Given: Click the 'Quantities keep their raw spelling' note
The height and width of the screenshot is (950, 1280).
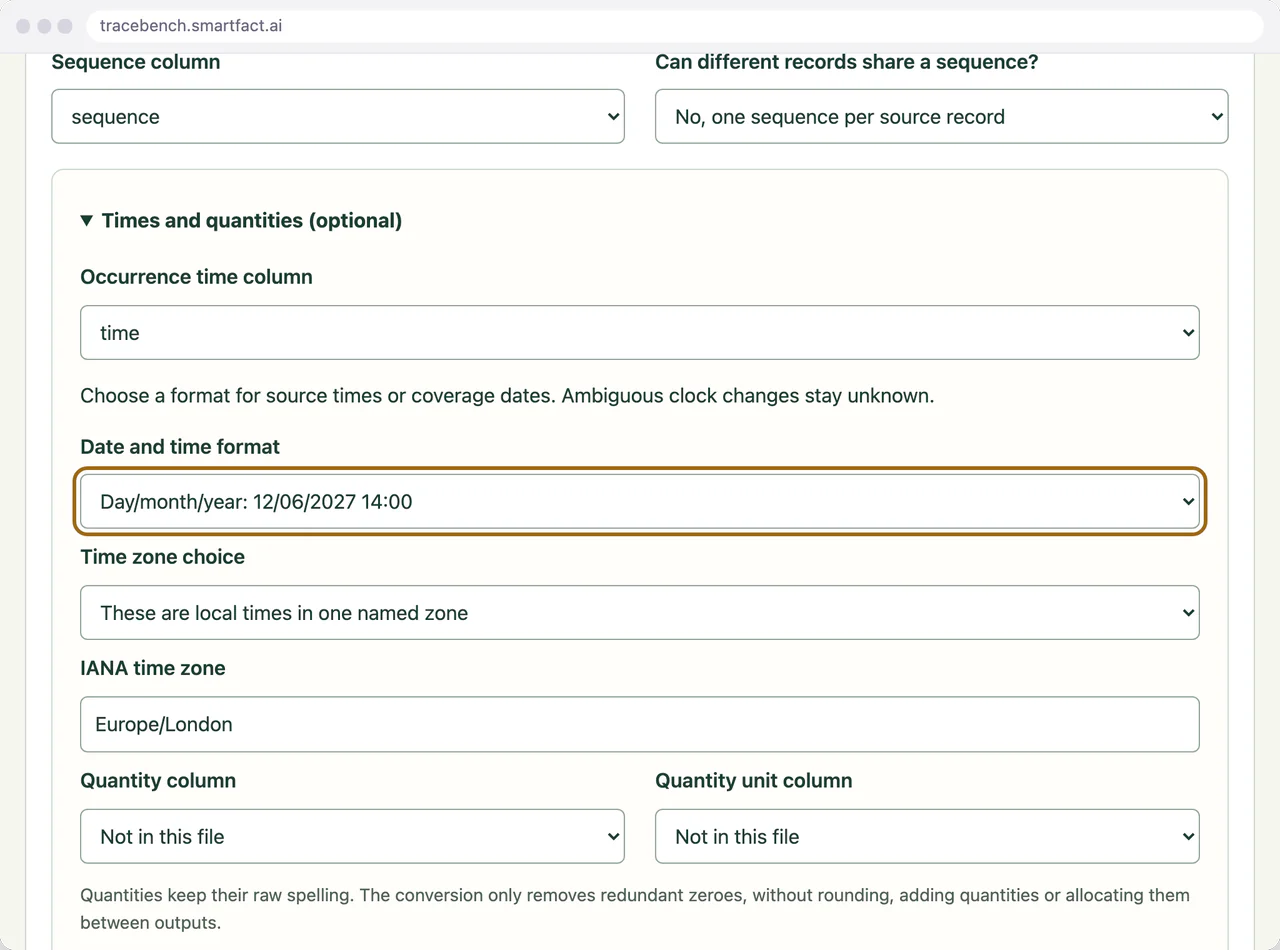Looking at the screenshot, I should (x=635, y=908).
